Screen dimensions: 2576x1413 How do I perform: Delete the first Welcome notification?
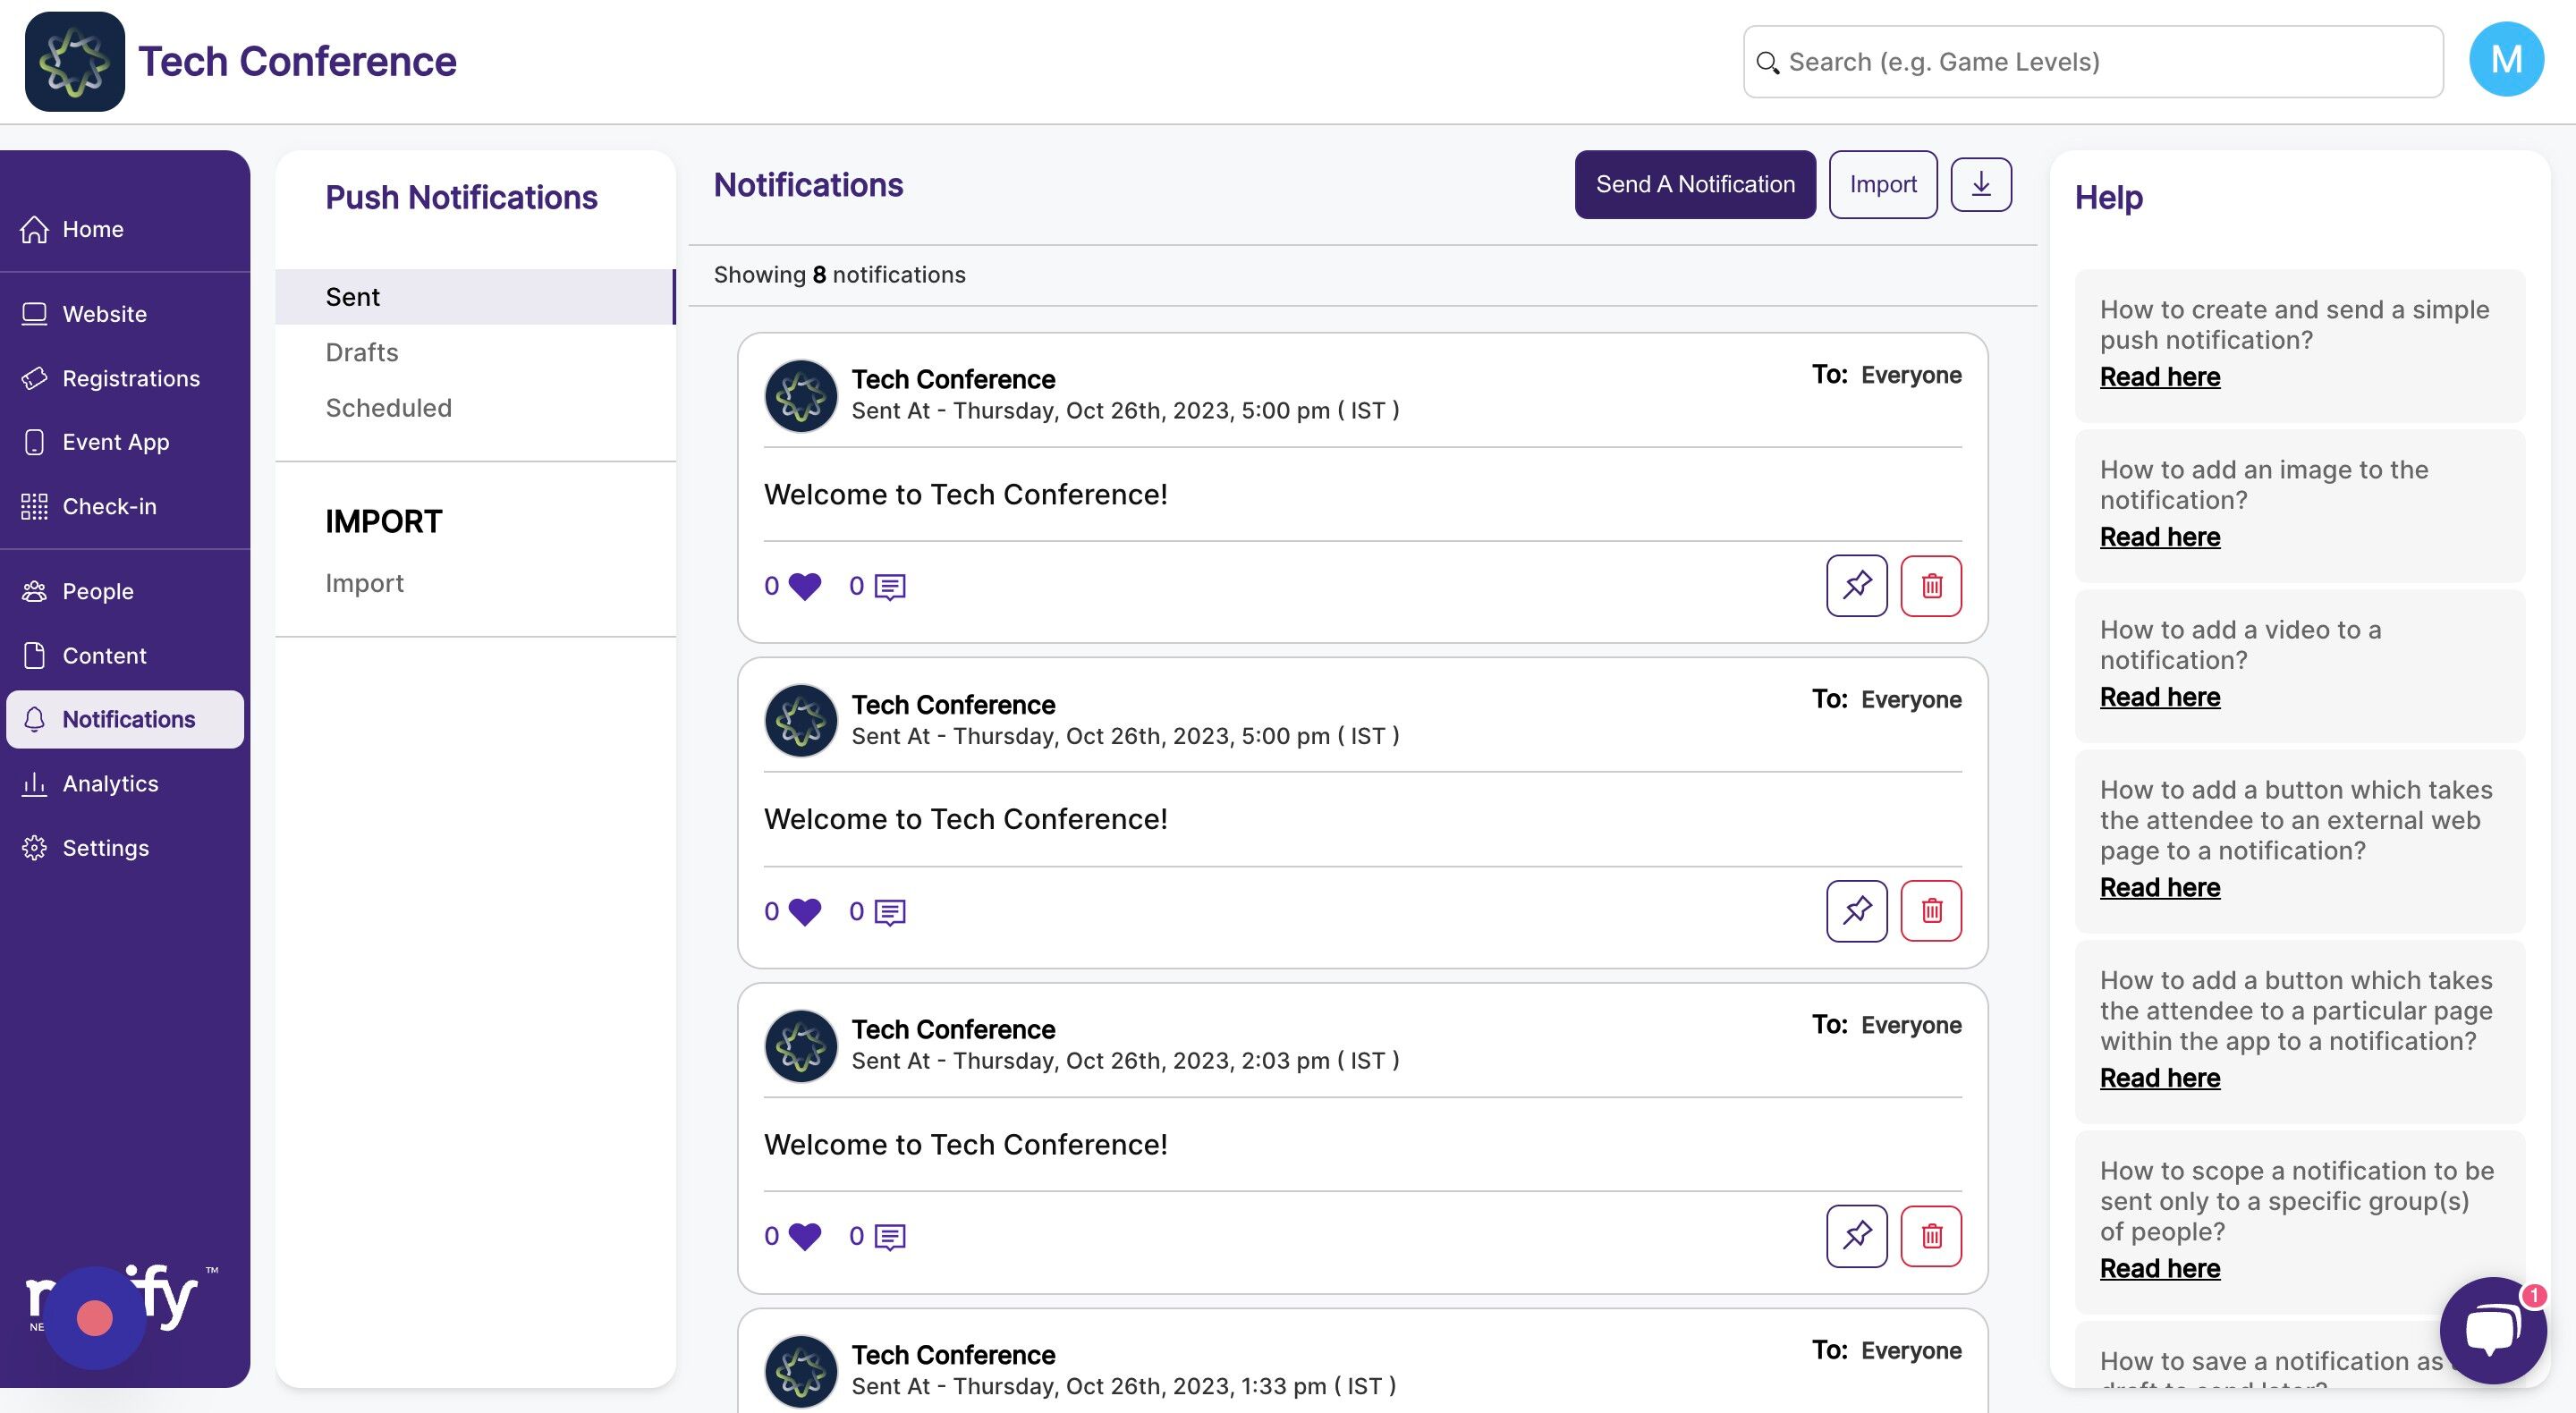(1930, 585)
